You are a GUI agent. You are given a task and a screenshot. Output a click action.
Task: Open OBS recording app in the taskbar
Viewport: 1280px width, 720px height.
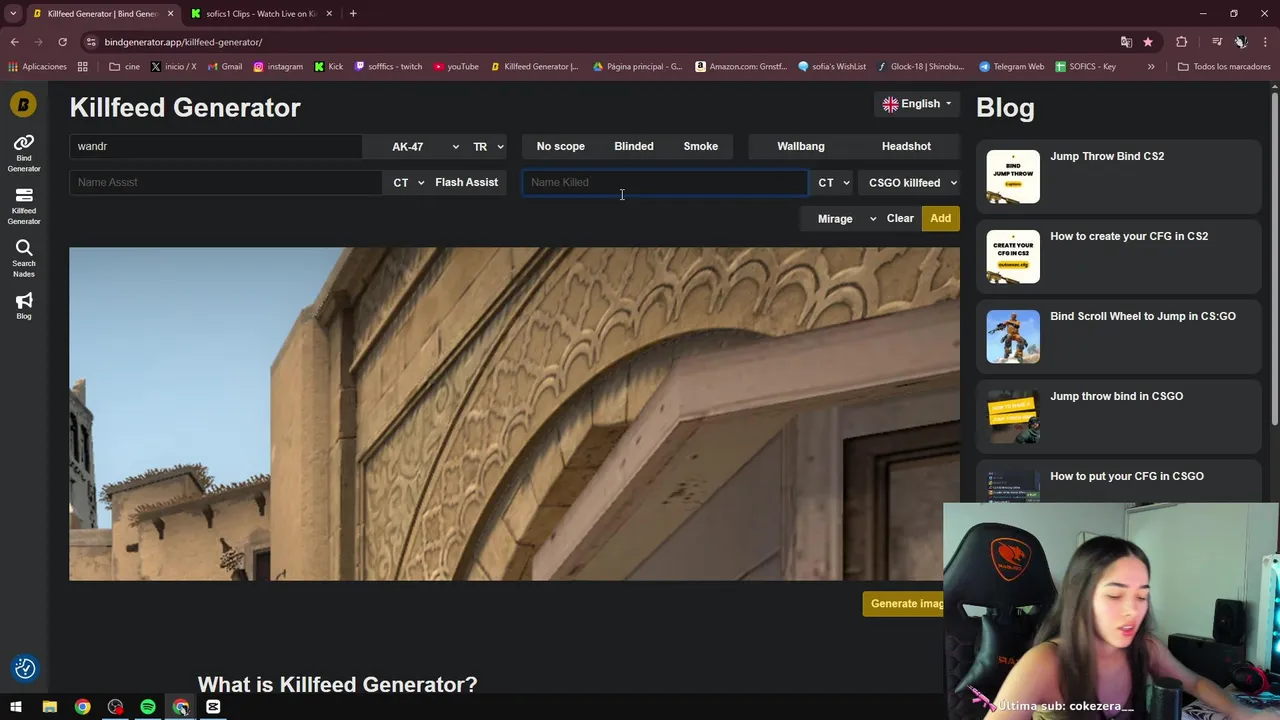(115, 707)
